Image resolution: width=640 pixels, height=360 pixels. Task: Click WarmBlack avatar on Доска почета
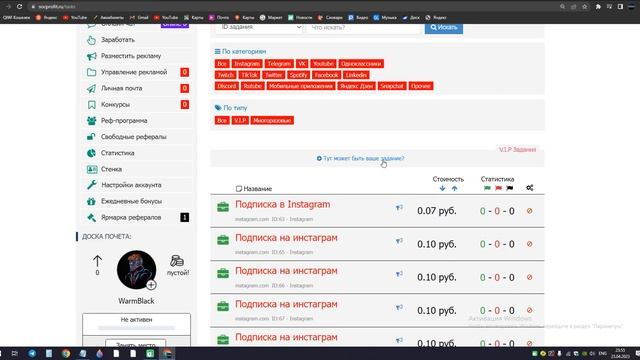(x=136, y=270)
